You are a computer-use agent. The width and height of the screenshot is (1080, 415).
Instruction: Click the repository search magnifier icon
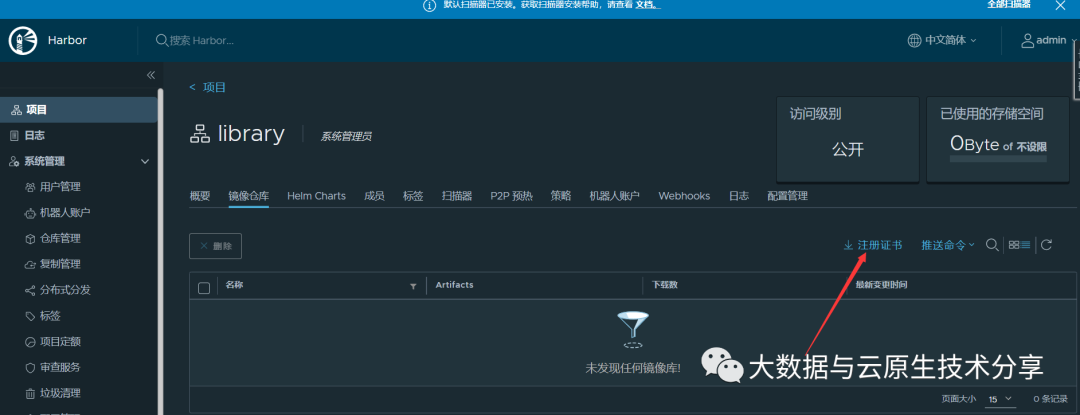[992, 245]
